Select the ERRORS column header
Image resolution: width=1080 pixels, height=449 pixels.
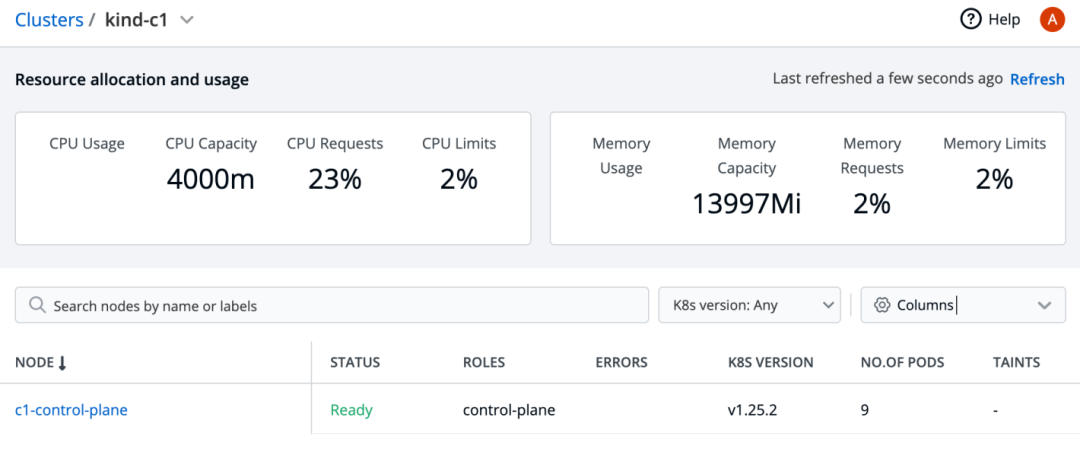click(621, 362)
